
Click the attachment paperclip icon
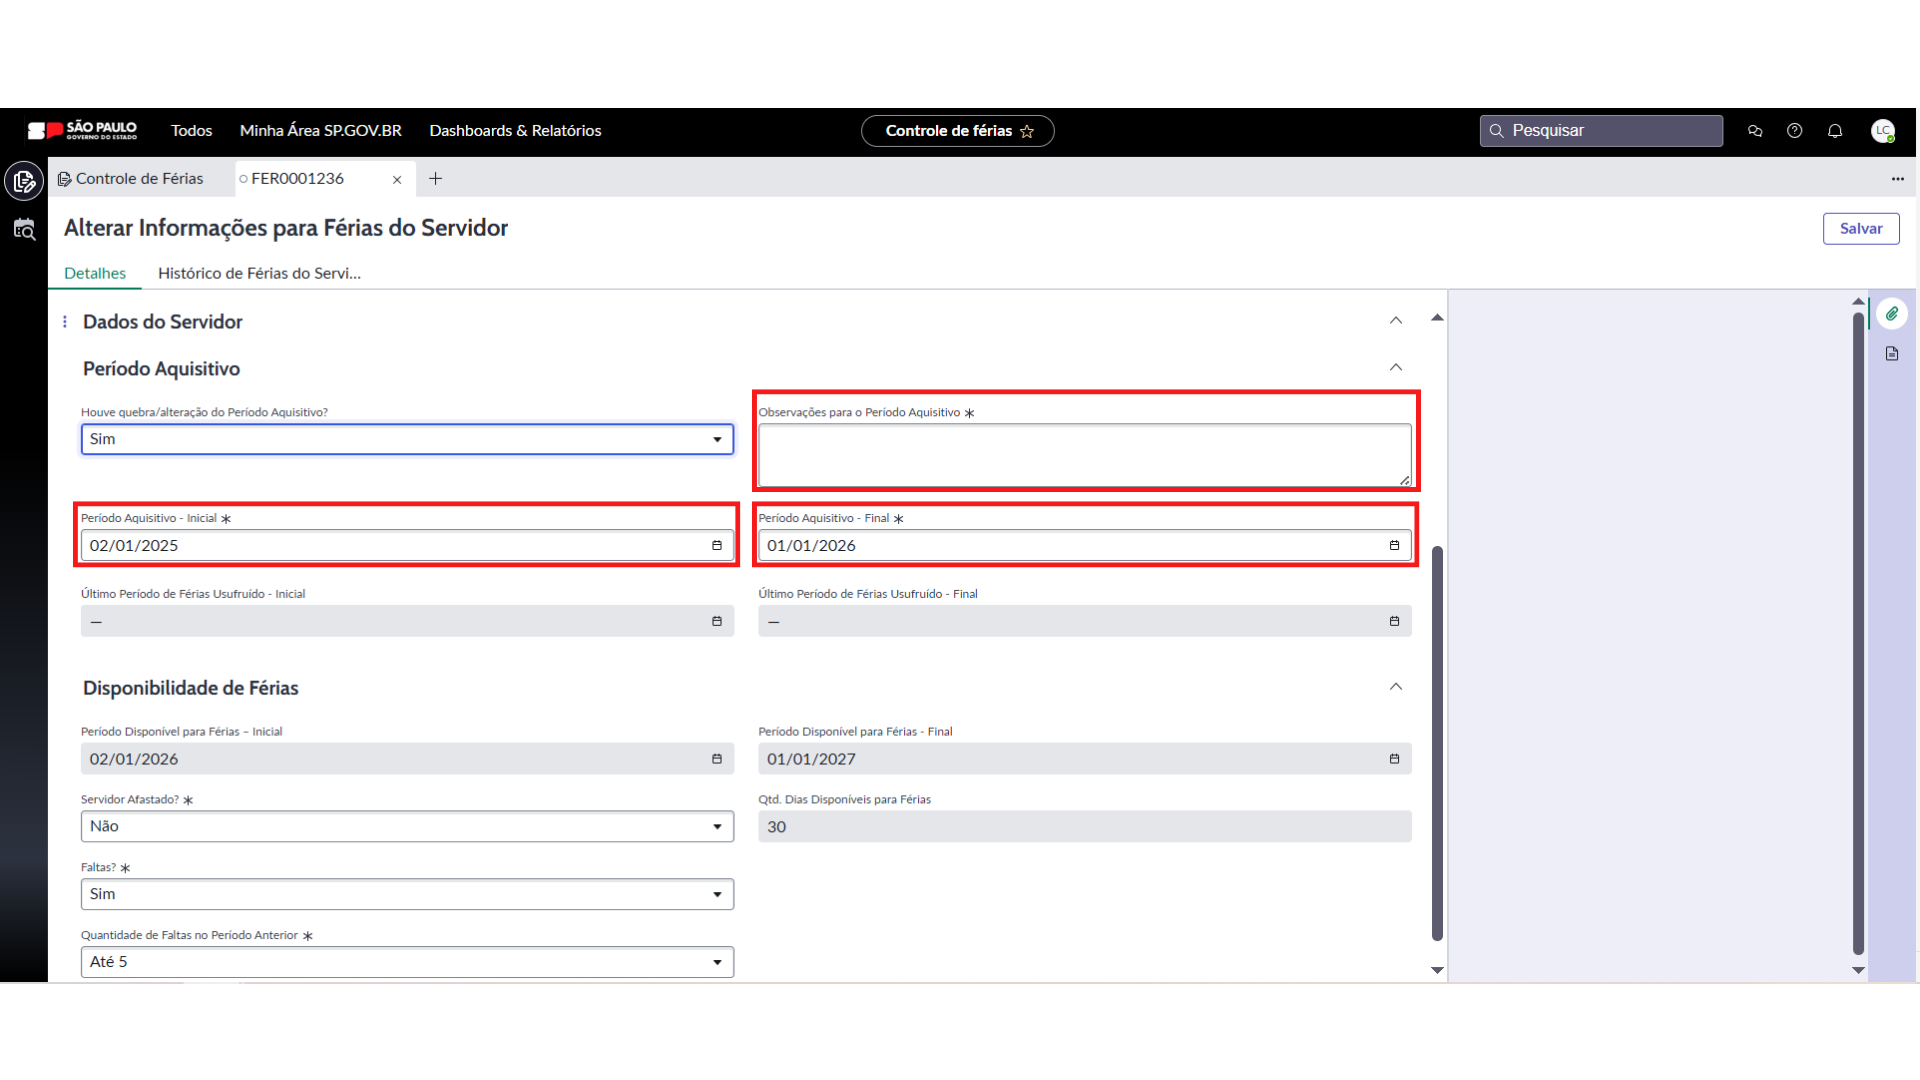[x=1891, y=314]
